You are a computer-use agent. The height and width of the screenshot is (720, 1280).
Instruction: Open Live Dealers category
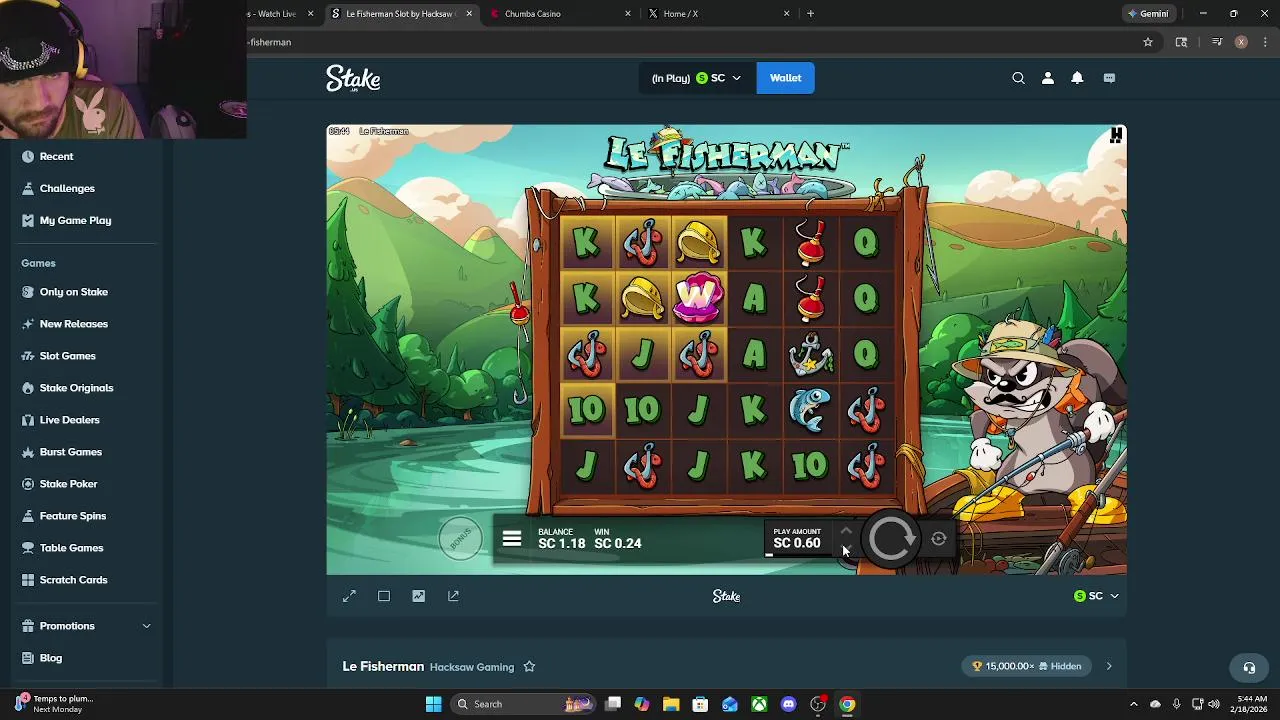(69, 420)
